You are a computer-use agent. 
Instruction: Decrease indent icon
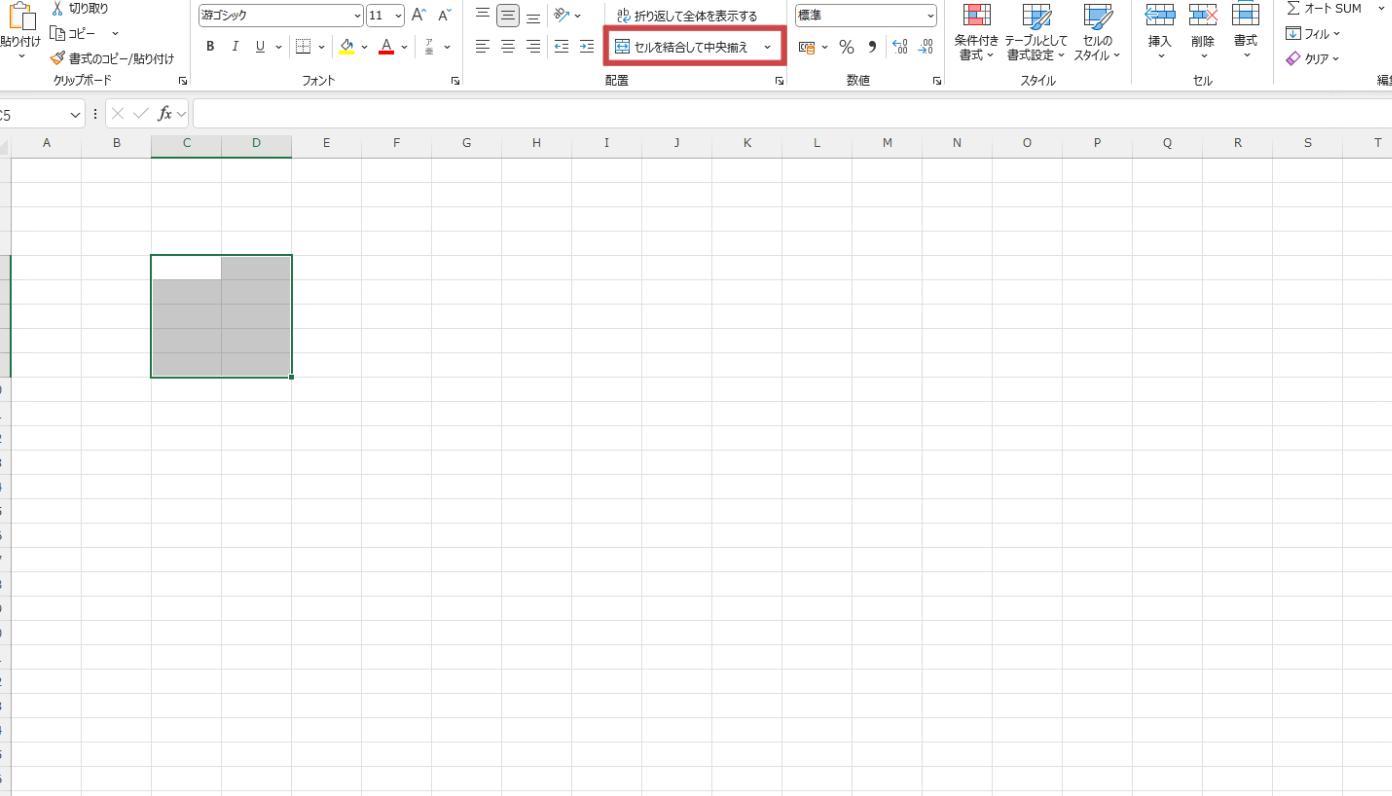pos(561,46)
